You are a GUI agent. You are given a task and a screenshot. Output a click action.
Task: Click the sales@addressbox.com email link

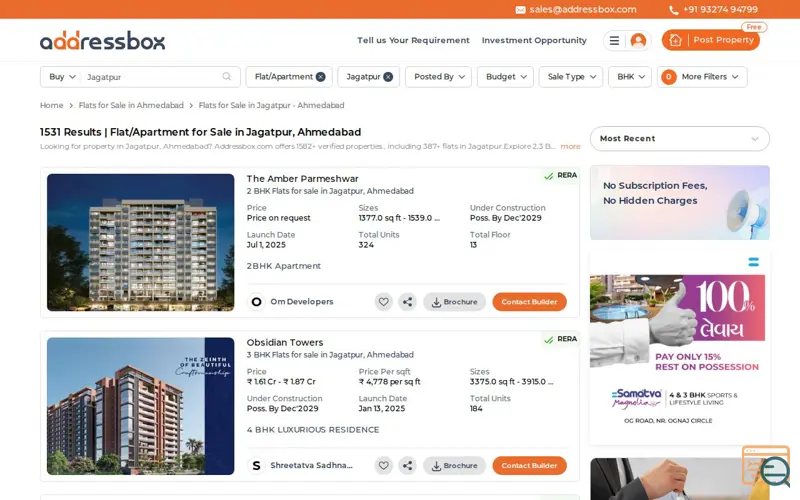point(583,10)
